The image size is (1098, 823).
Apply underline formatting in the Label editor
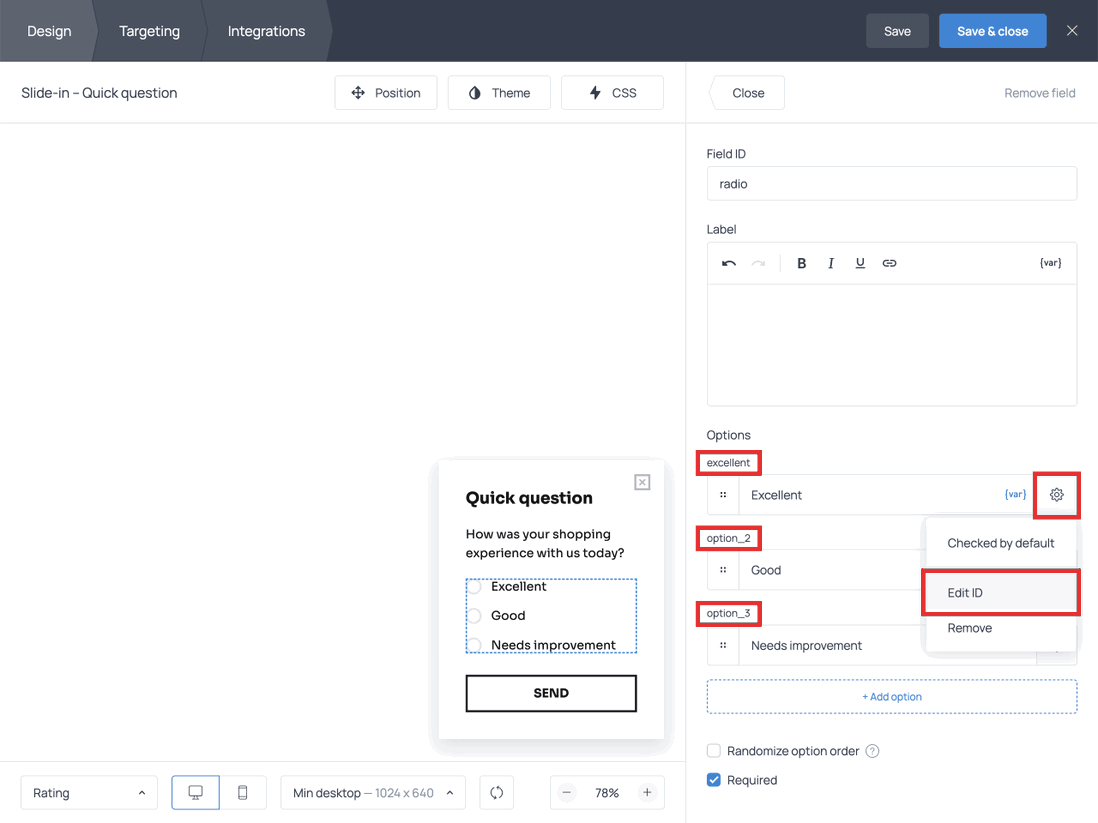click(860, 262)
